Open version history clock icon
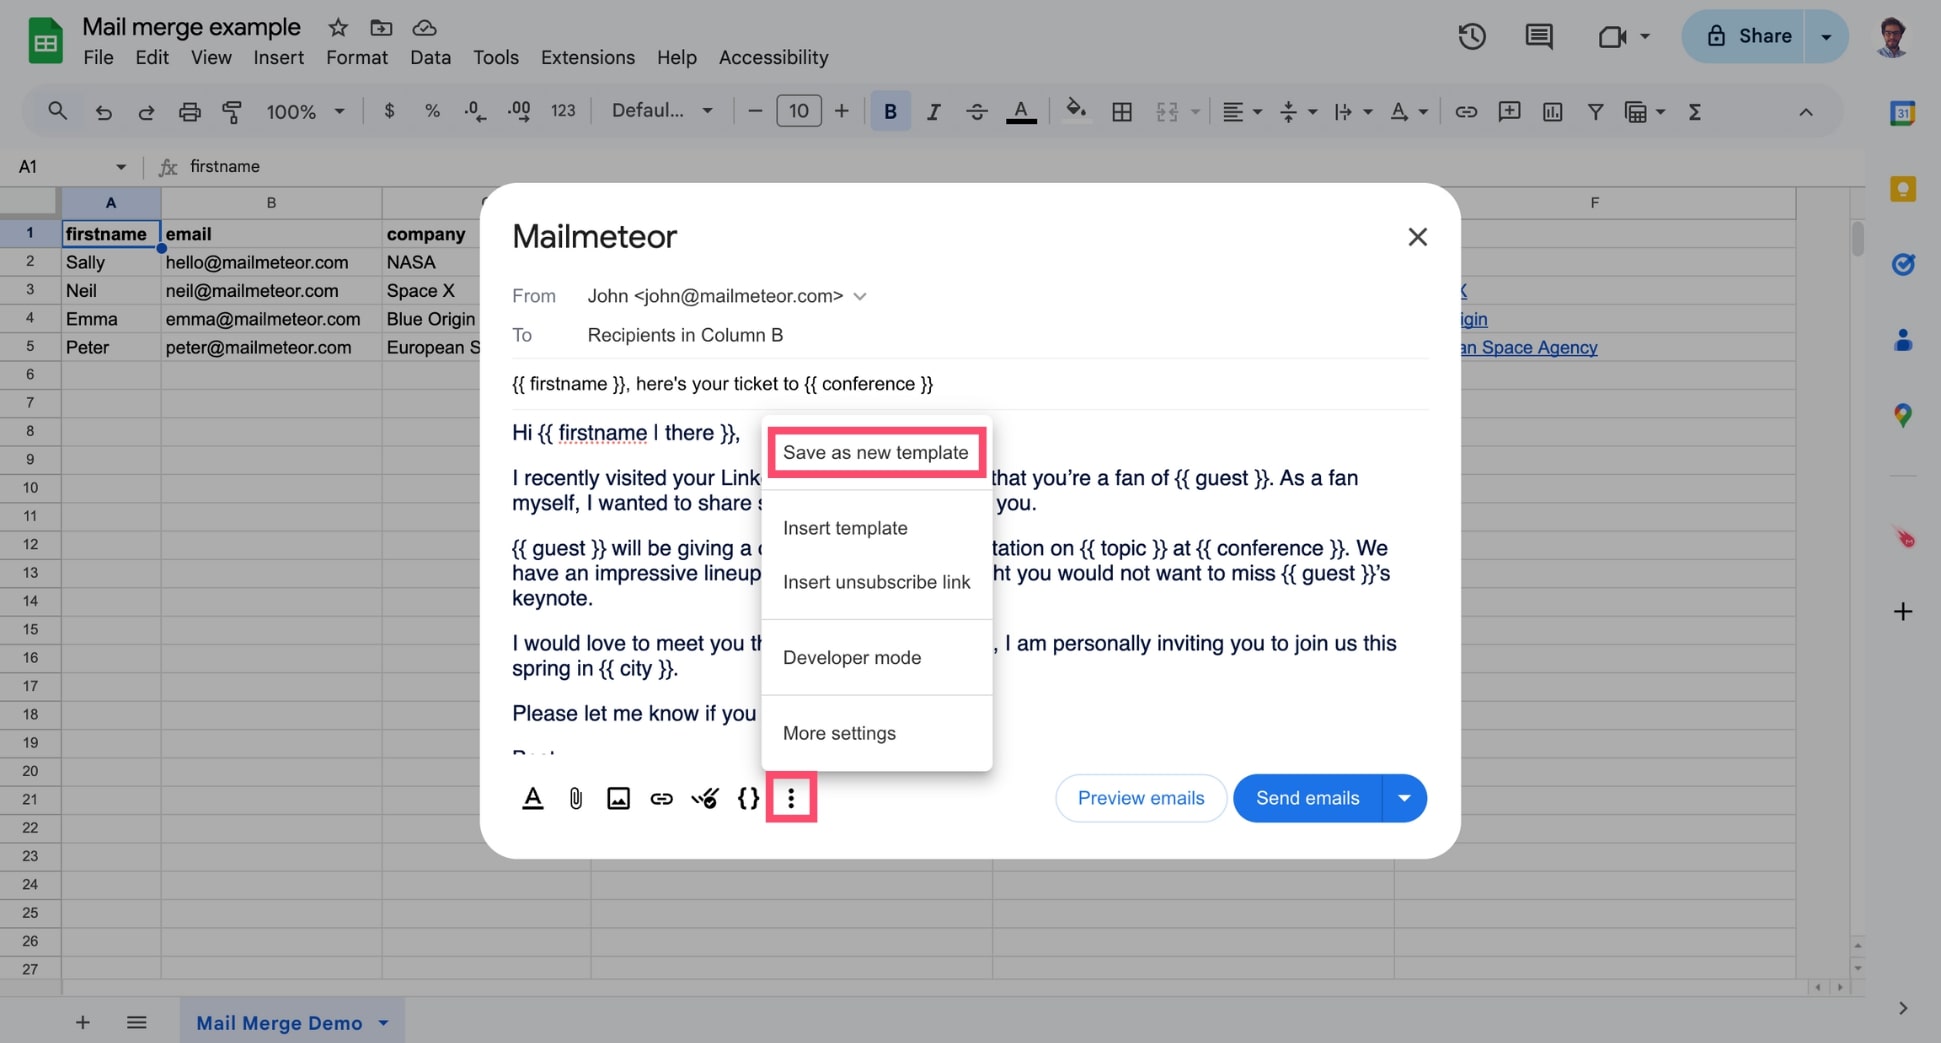This screenshot has width=1941, height=1043. (x=1471, y=37)
